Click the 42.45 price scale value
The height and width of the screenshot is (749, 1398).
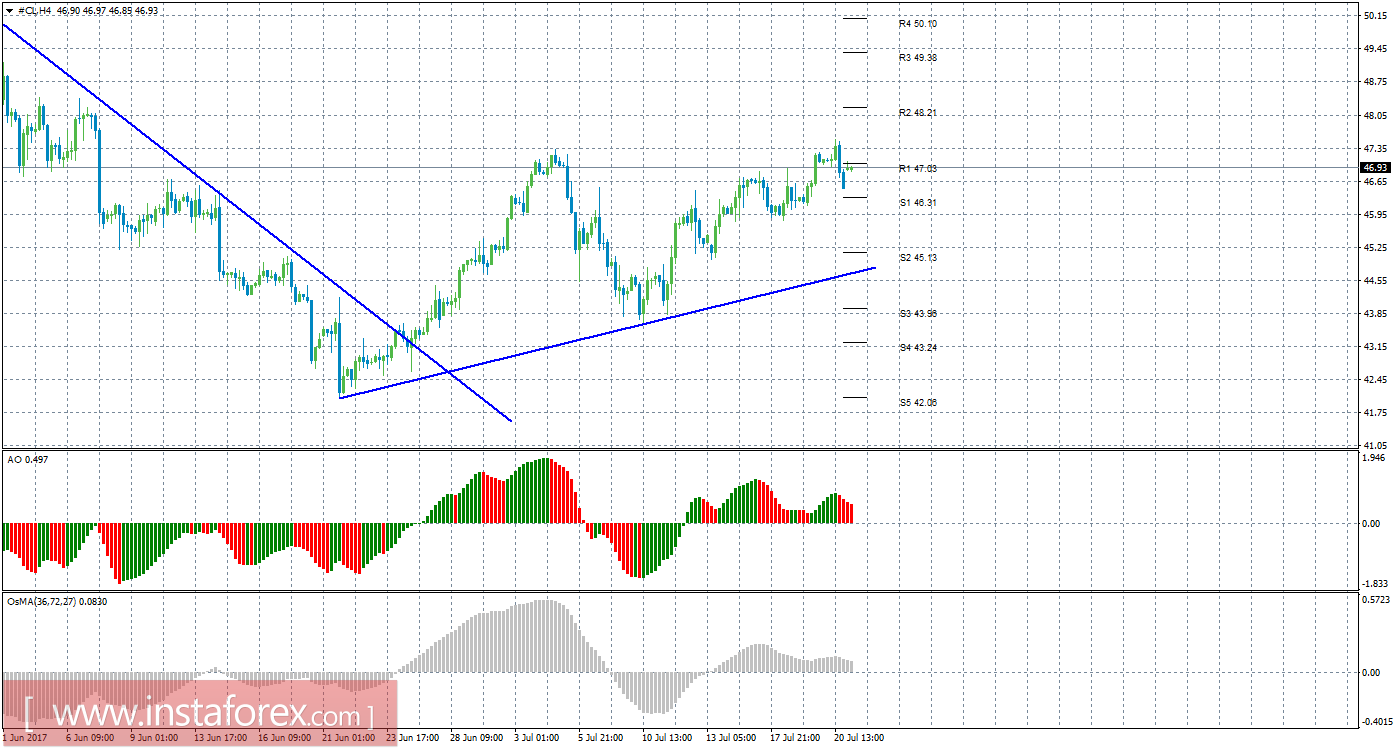1376,380
